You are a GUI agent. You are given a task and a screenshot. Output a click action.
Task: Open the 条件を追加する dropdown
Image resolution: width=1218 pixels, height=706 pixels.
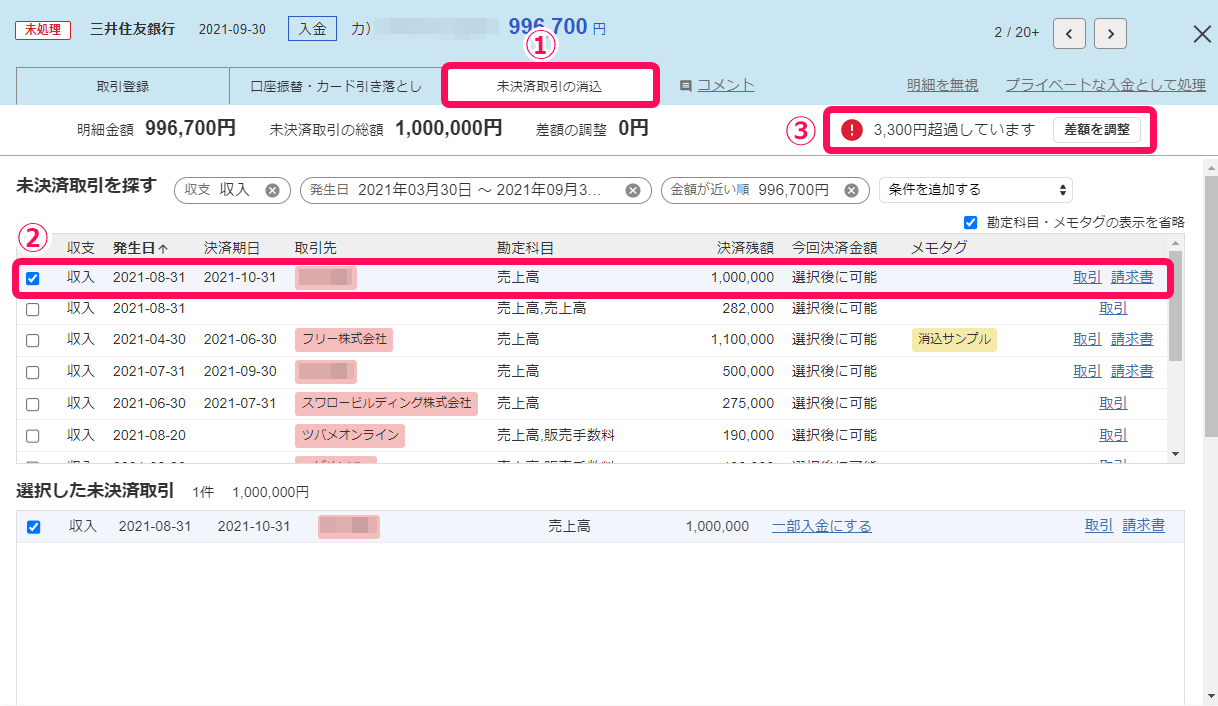[x=975, y=190]
